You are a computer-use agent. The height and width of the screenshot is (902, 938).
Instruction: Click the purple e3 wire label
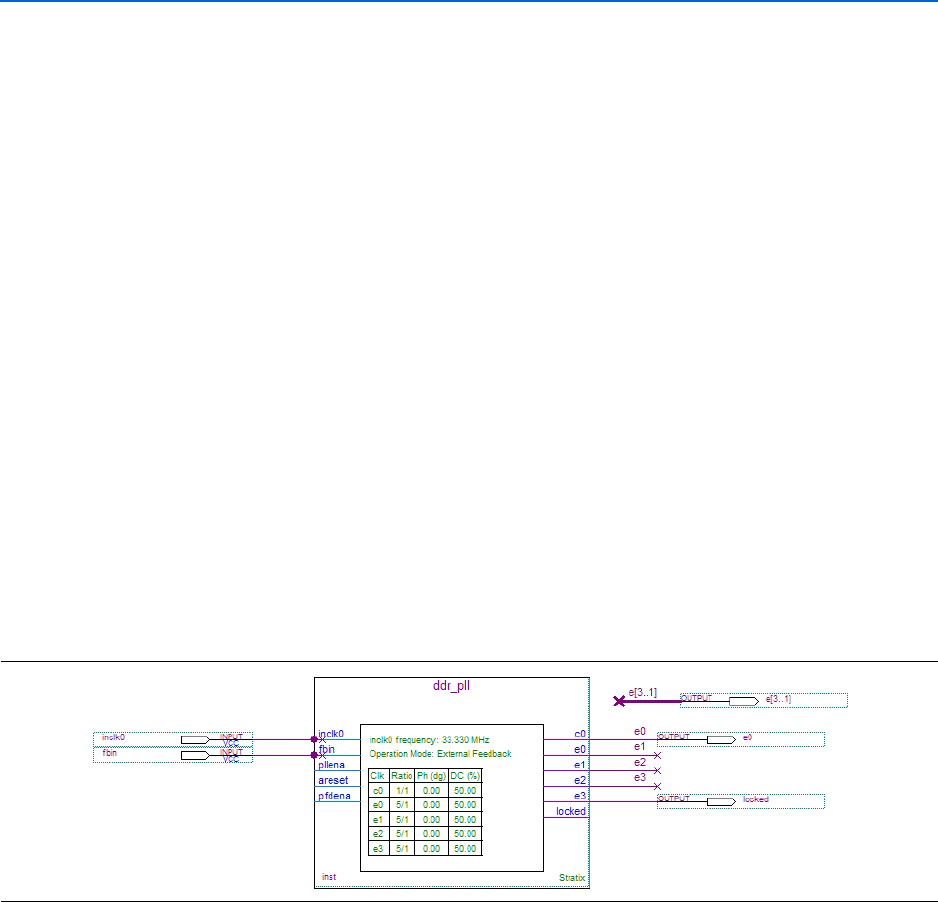(640, 778)
